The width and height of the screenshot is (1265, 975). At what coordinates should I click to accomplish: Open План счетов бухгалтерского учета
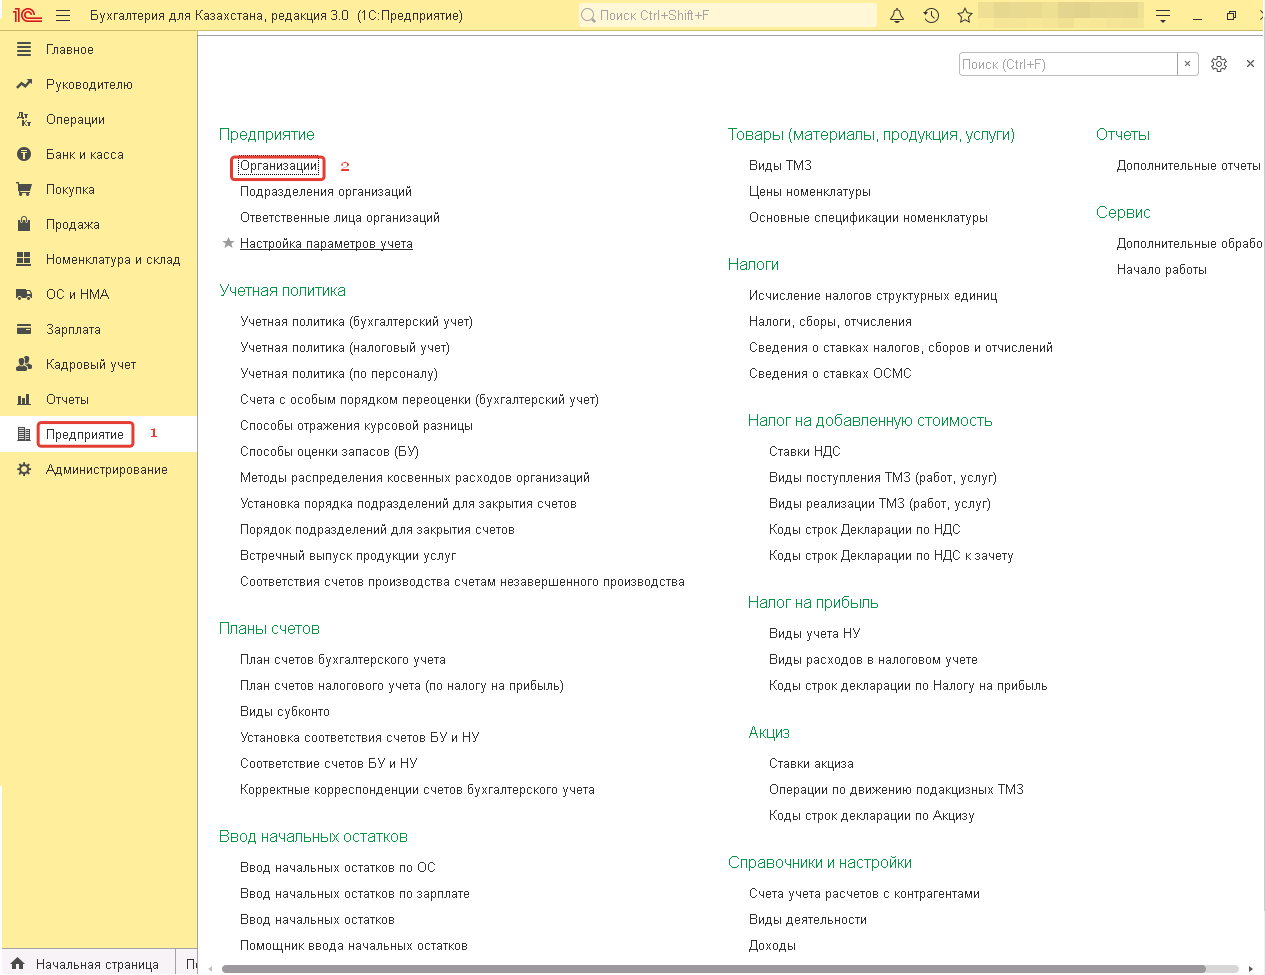tap(343, 660)
